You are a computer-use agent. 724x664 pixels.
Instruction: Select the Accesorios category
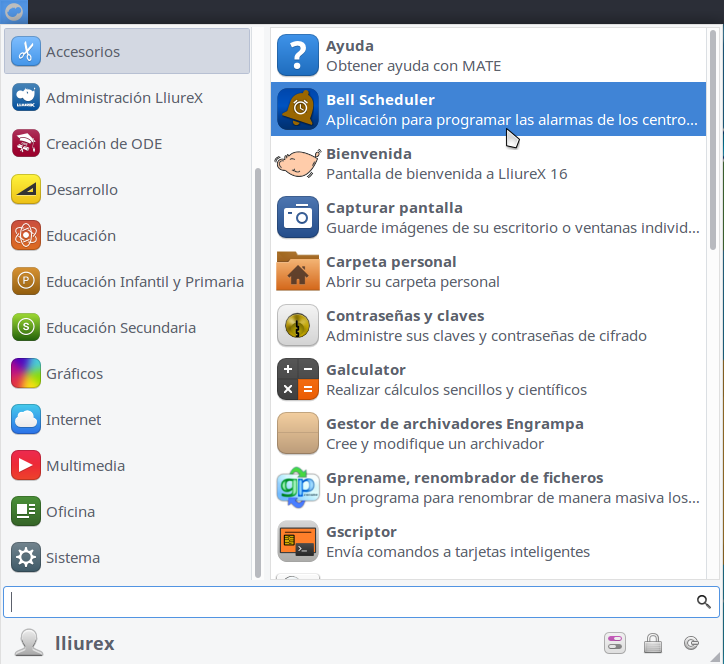[x=127, y=51]
